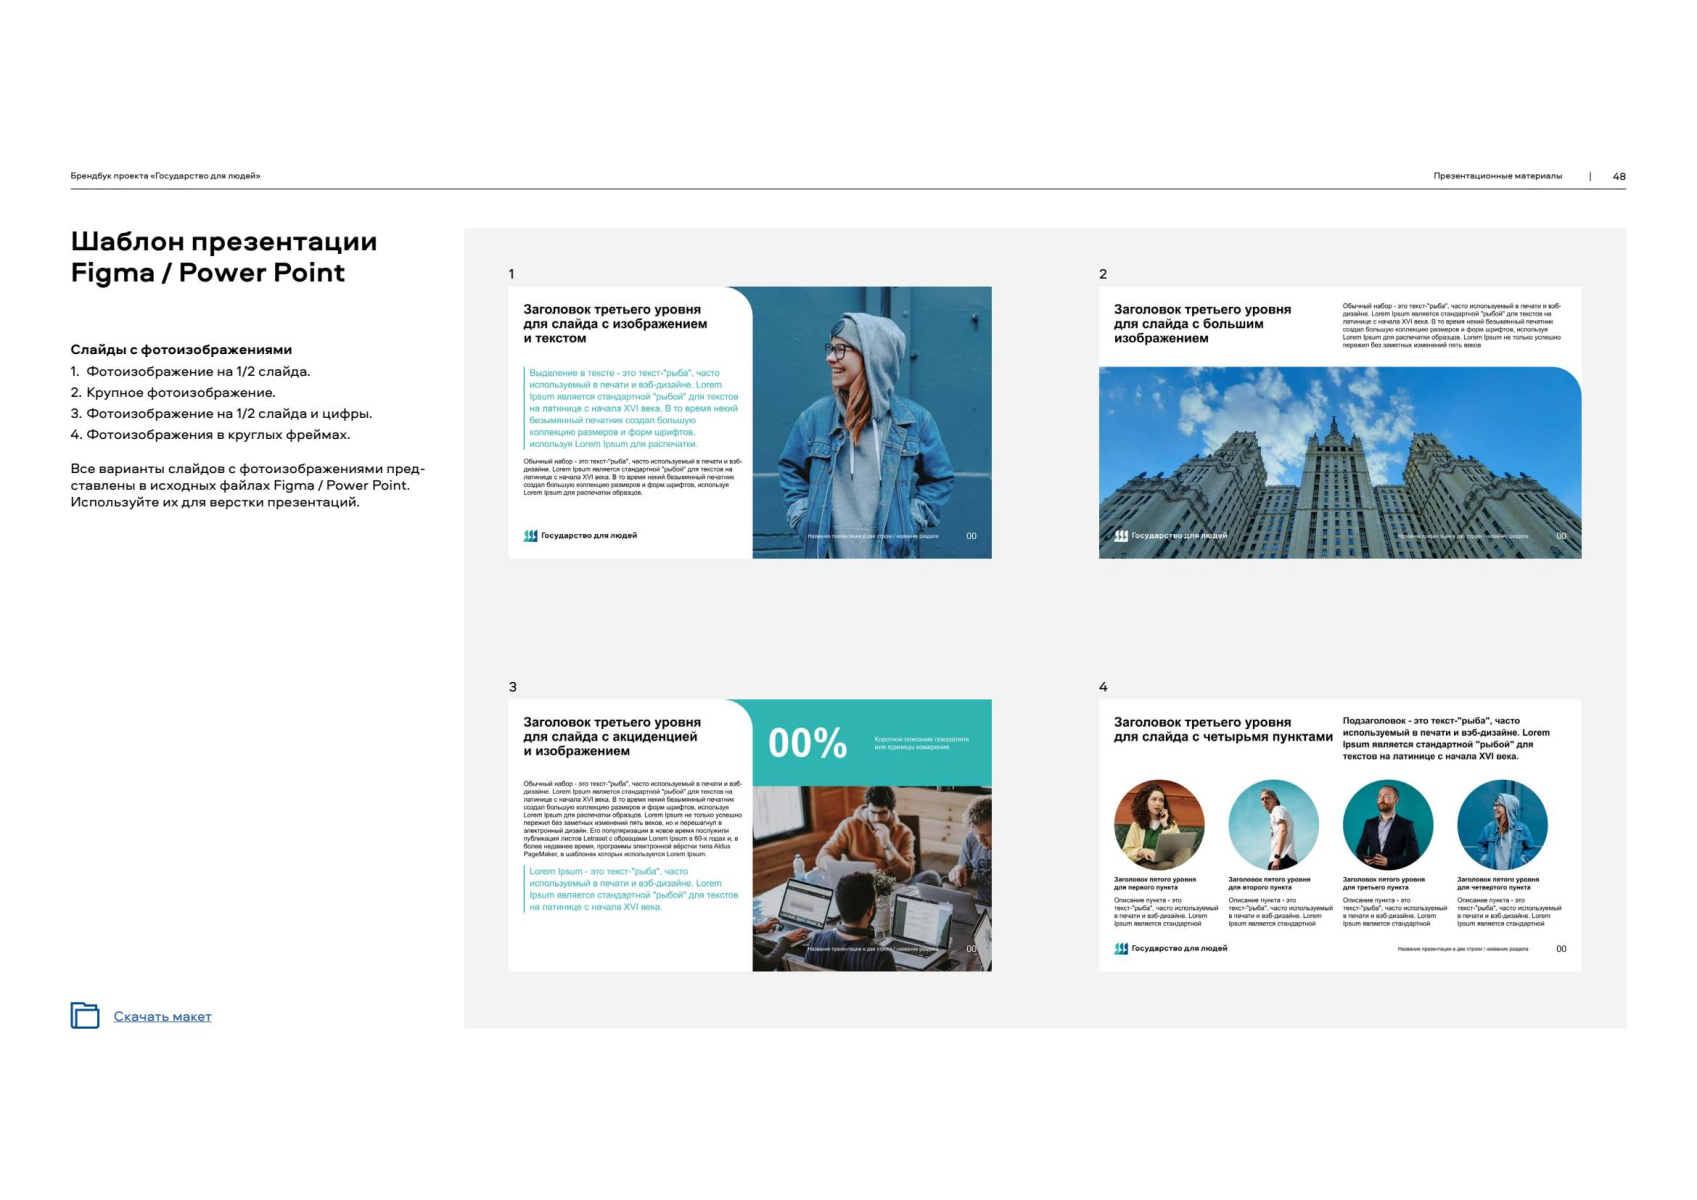Screen dimensions: 1697x1200
Task: Select the circular photo of woman in blue hood
Action: coord(1502,825)
